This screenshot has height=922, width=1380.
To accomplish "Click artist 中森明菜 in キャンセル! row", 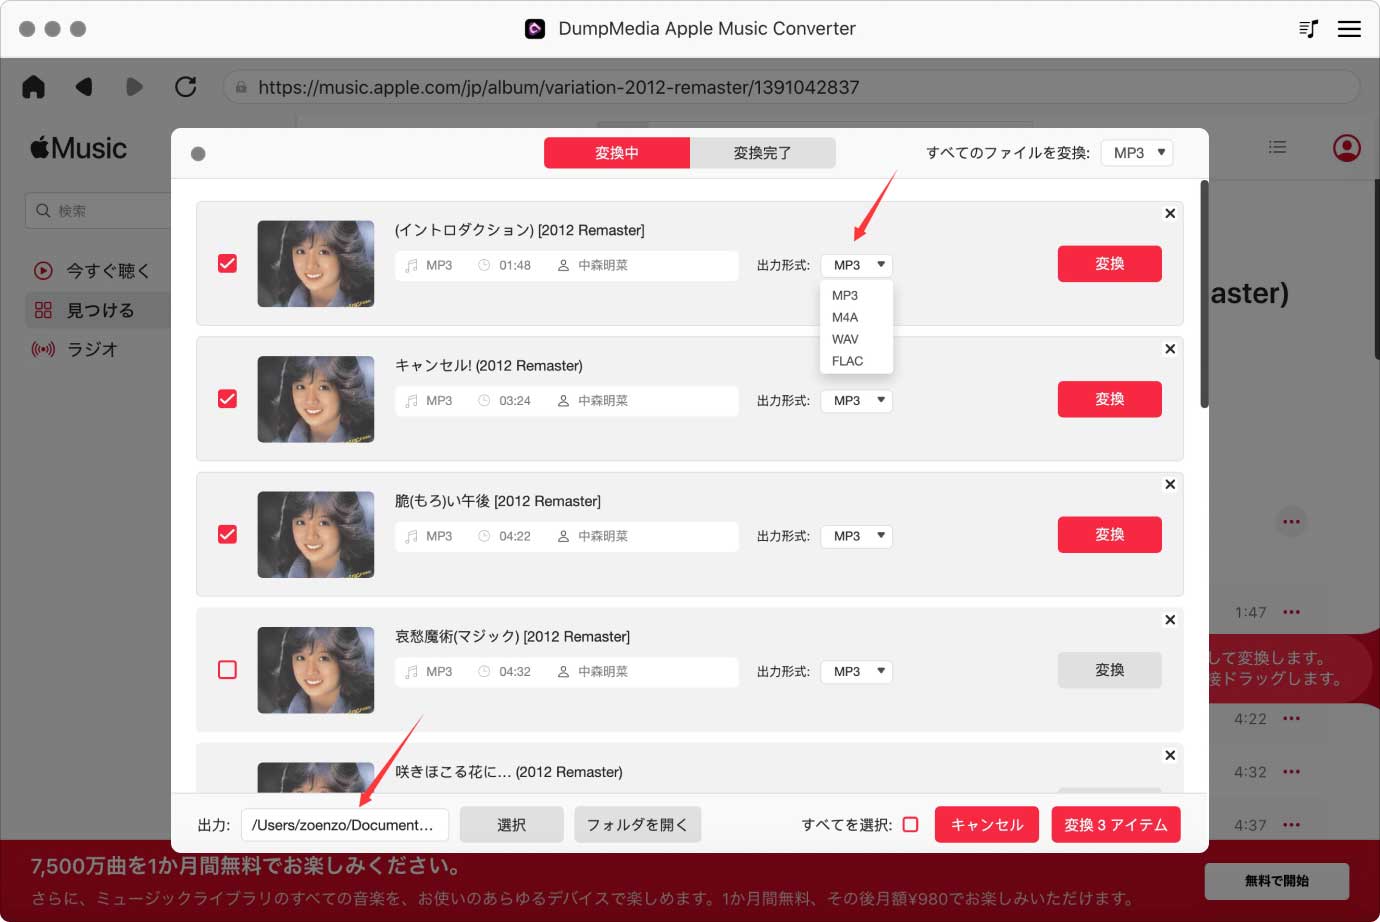I will pos(603,400).
